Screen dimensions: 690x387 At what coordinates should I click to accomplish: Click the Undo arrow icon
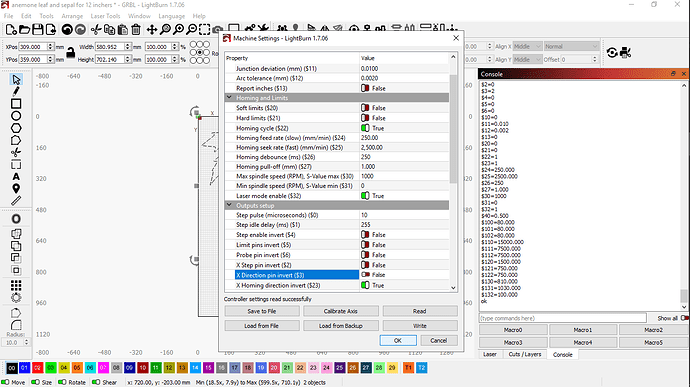(x=67, y=29)
